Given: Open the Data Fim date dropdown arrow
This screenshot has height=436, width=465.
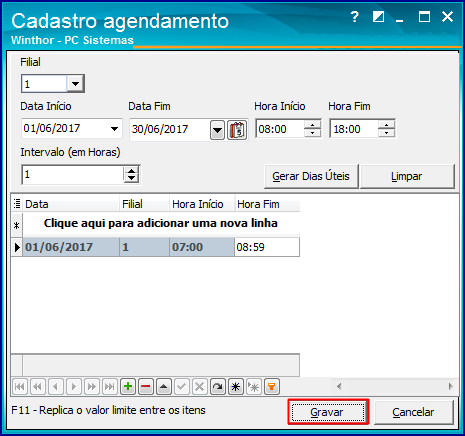Looking at the screenshot, I should click(x=217, y=130).
